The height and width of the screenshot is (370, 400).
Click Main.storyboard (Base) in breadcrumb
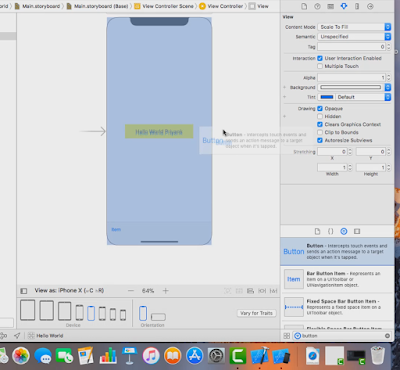click(x=97, y=6)
